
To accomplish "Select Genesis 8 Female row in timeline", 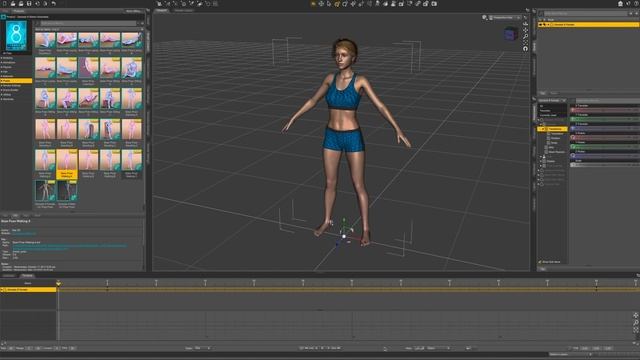I will tap(28, 289).
